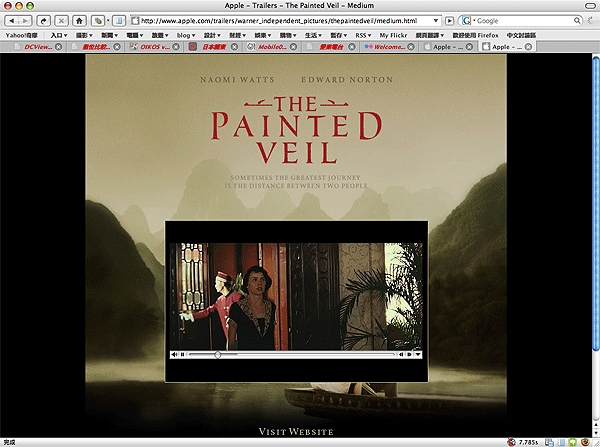The width and height of the screenshot is (600, 447).
Task: Reload the page with the Reload button
Action: [x=44, y=21]
